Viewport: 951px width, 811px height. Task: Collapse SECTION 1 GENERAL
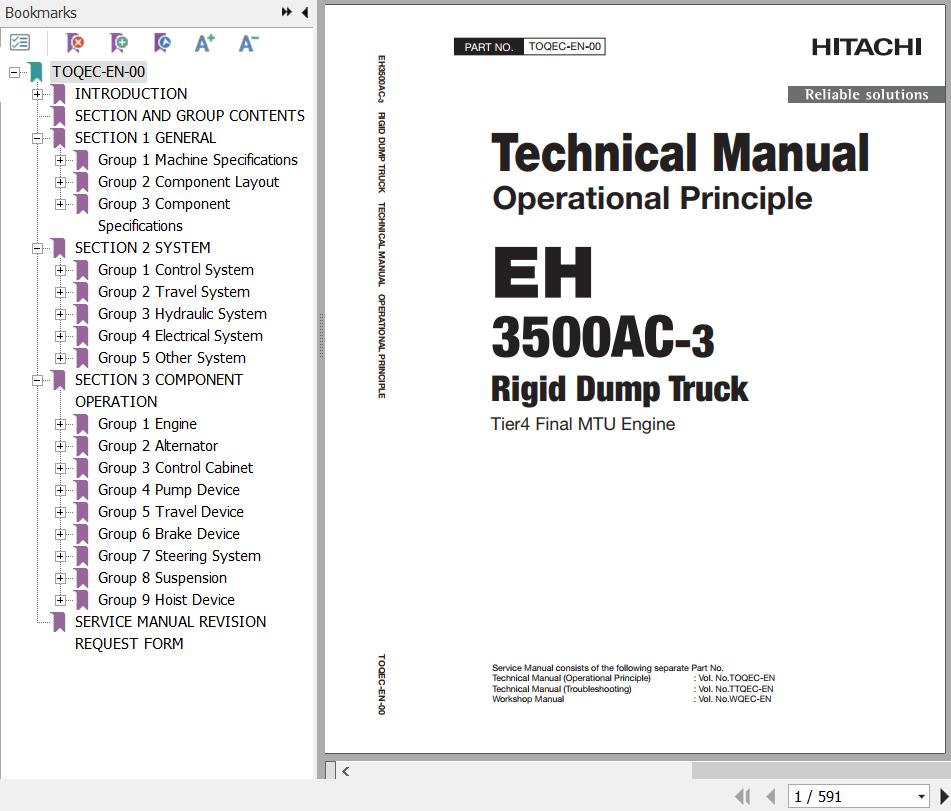(38, 138)
